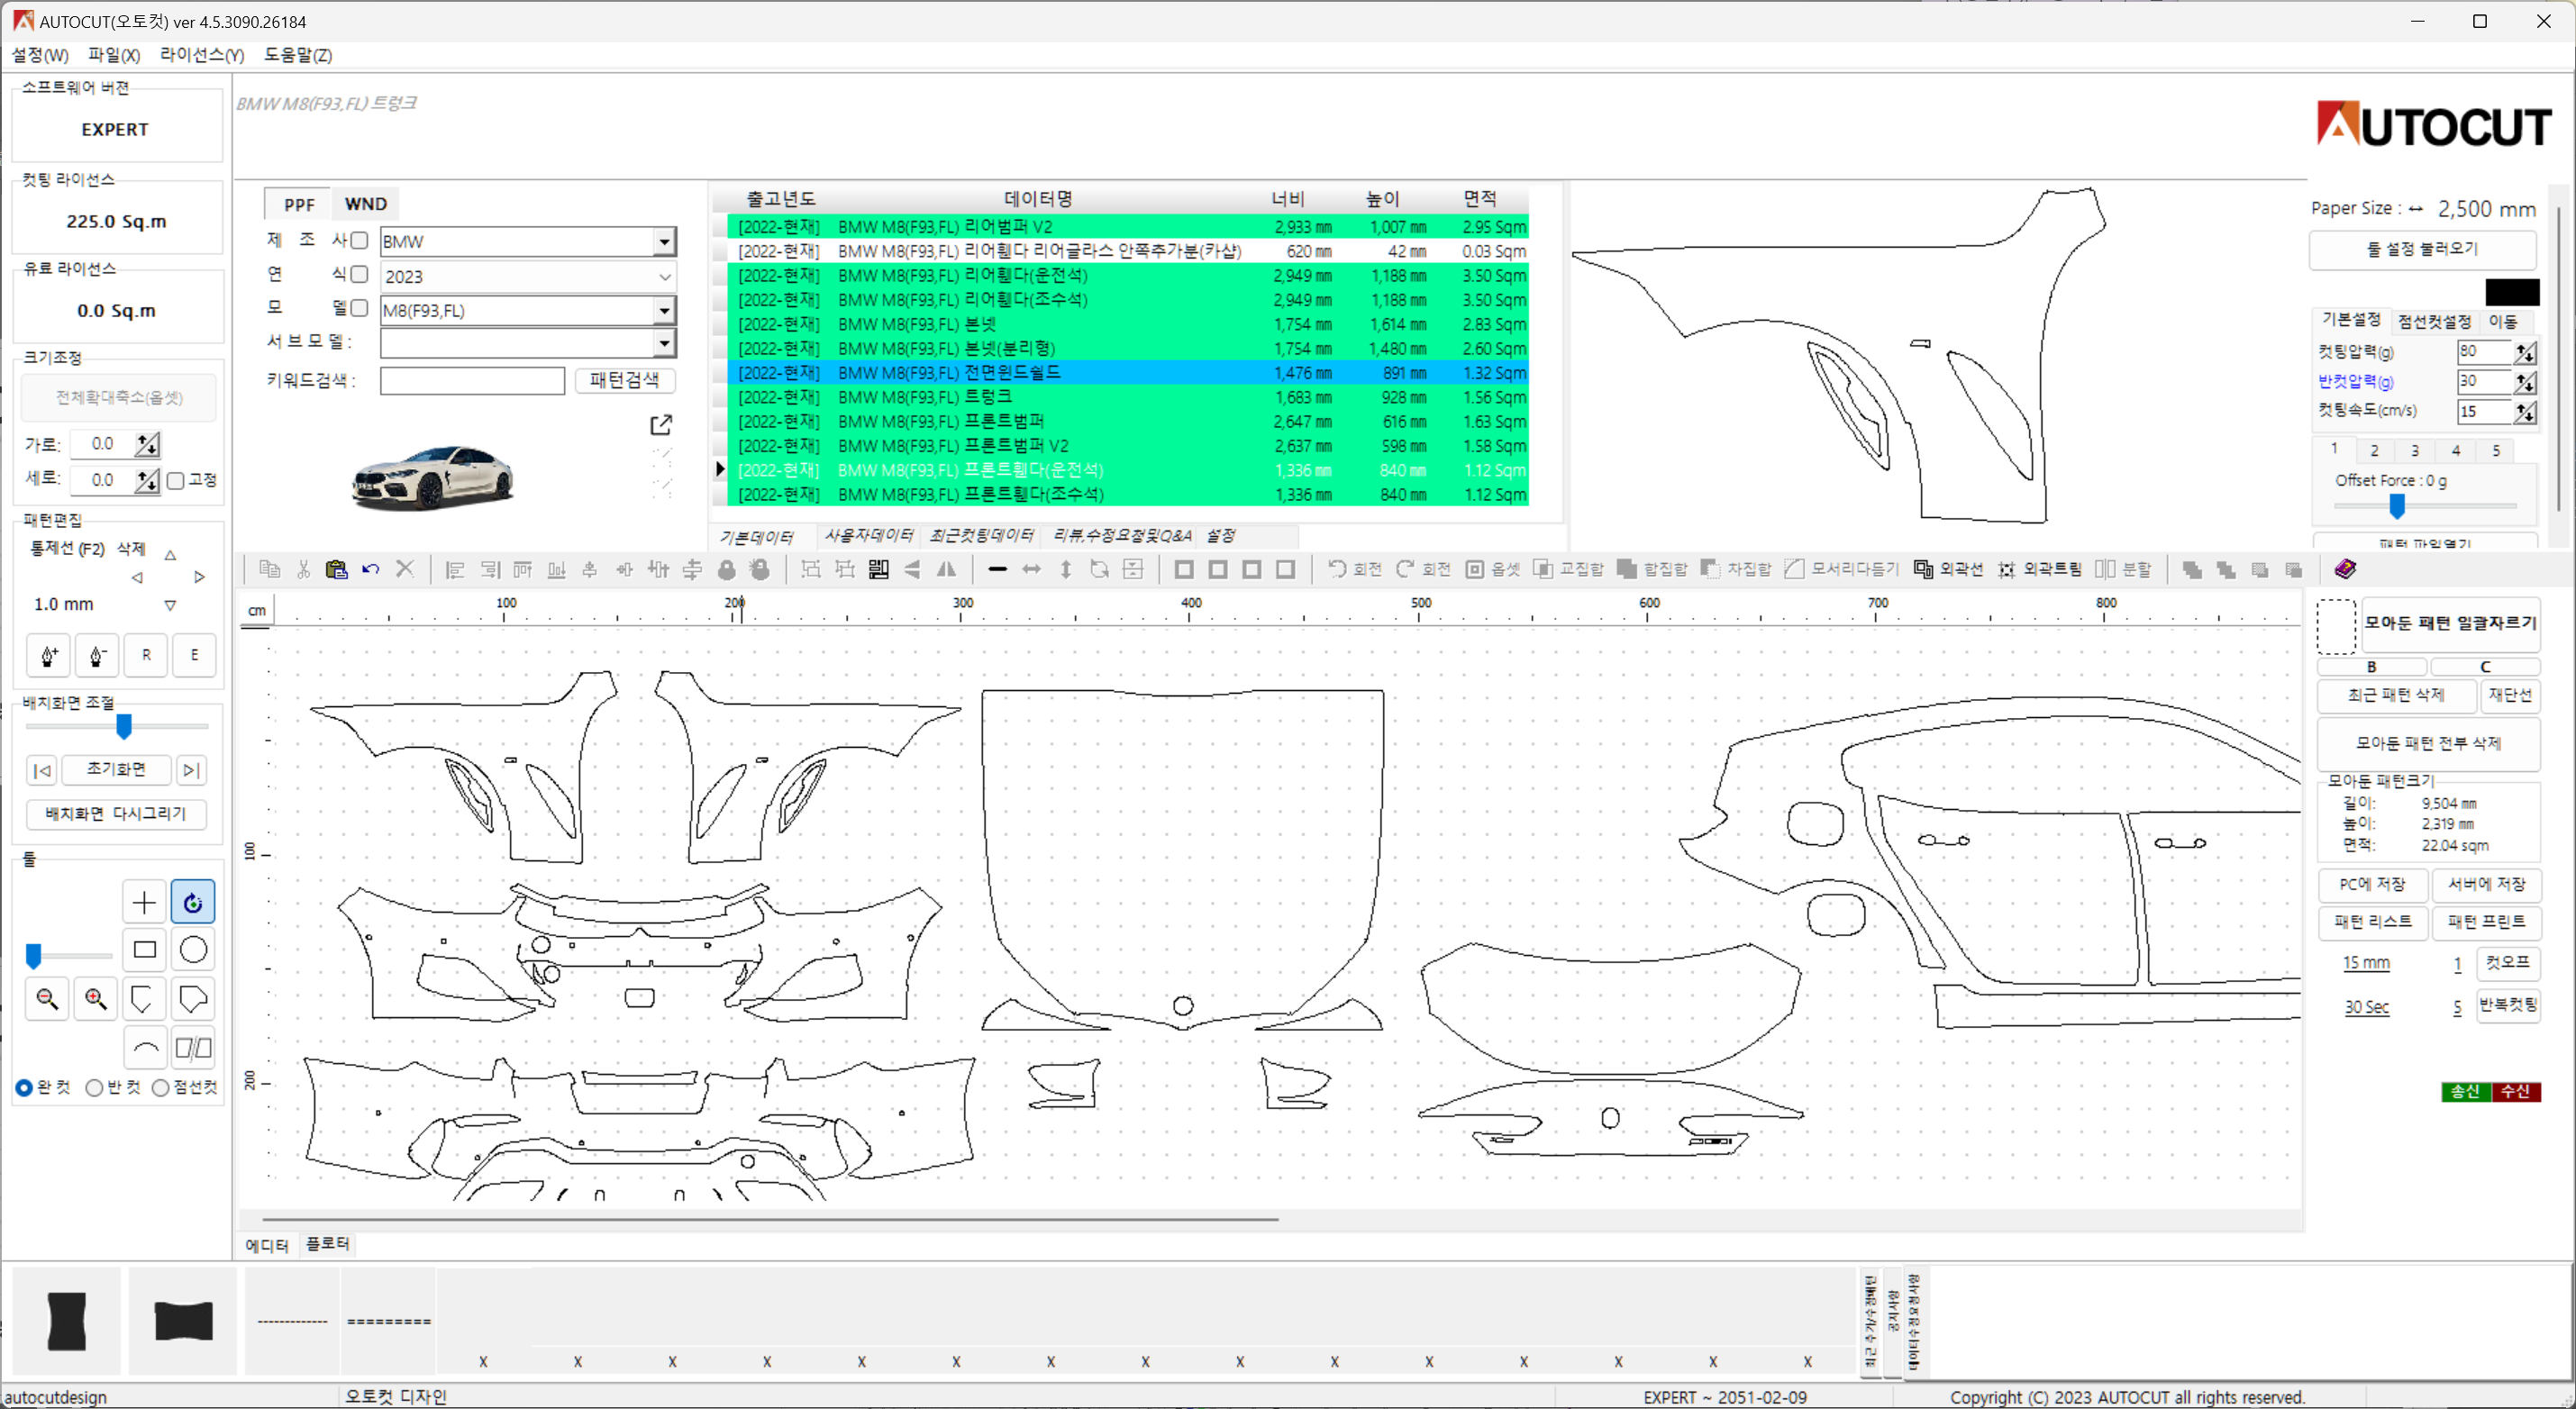Open the 도움말(Z) menu
This screenshot has width=2576, height=1409.
(298, 55)
